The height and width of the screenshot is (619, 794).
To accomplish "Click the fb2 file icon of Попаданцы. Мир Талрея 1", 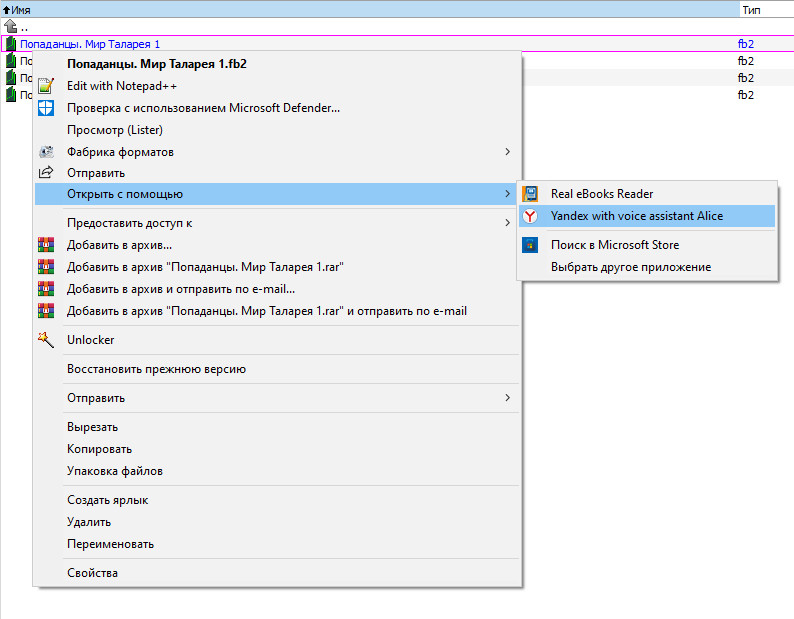I will click(11, 44).
